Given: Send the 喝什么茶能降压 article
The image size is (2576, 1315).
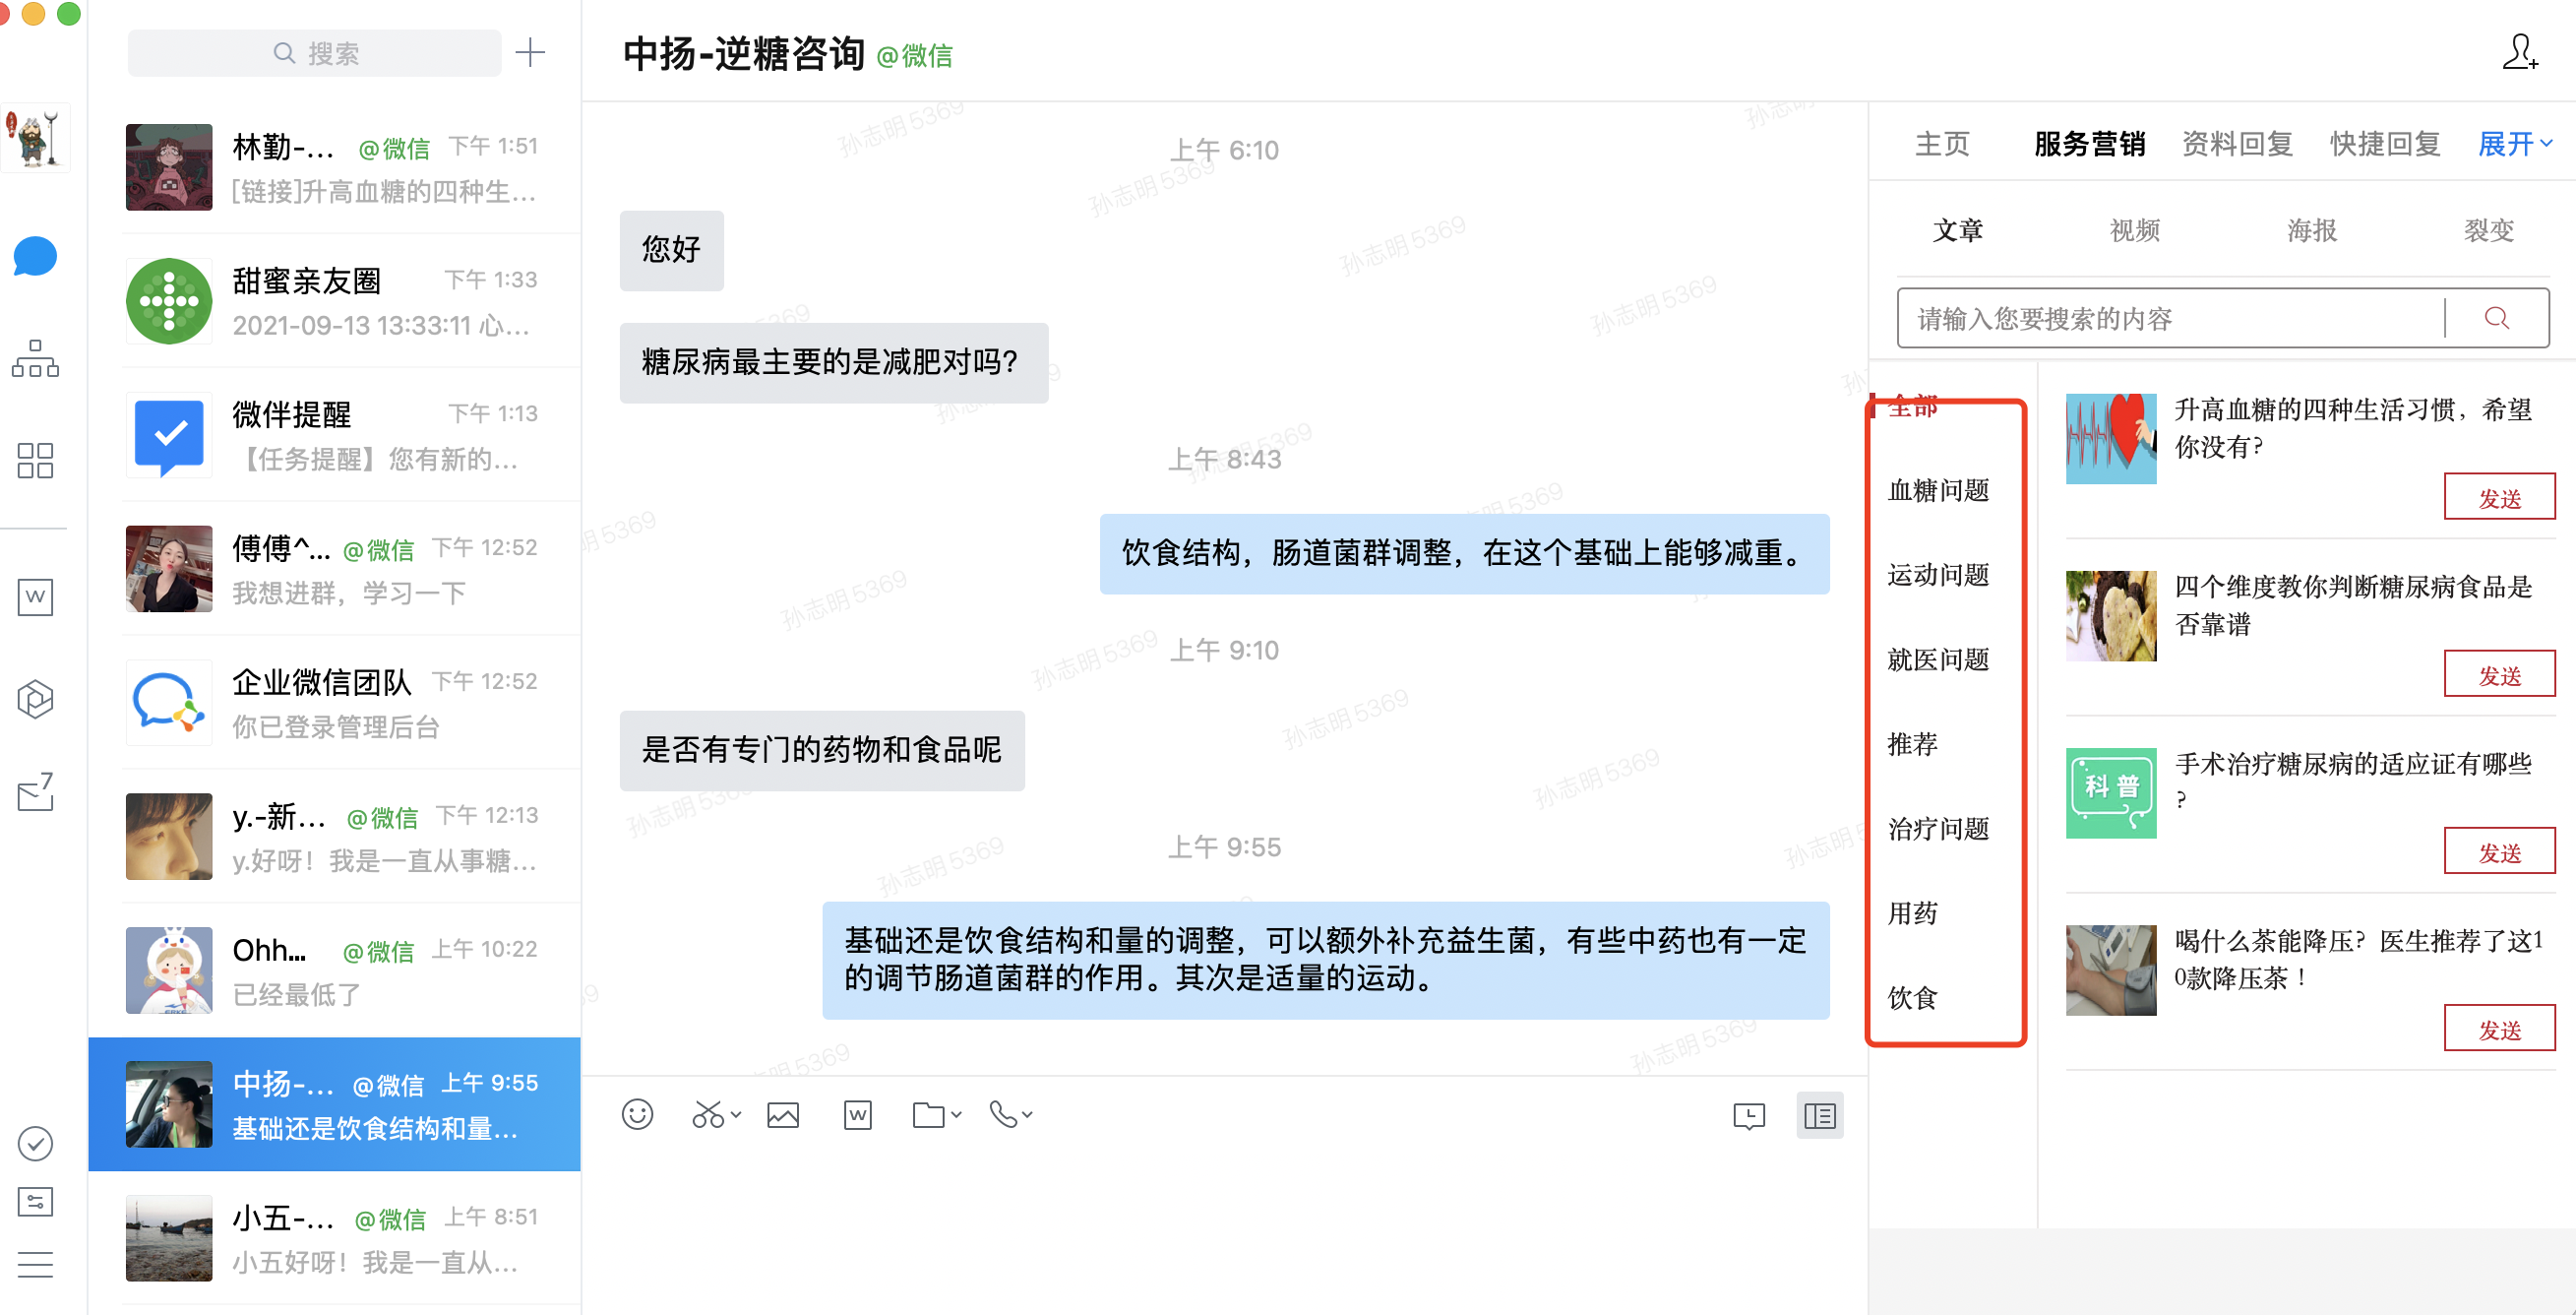Looking at the screenshot, I should click(x=2498, y=1028).
